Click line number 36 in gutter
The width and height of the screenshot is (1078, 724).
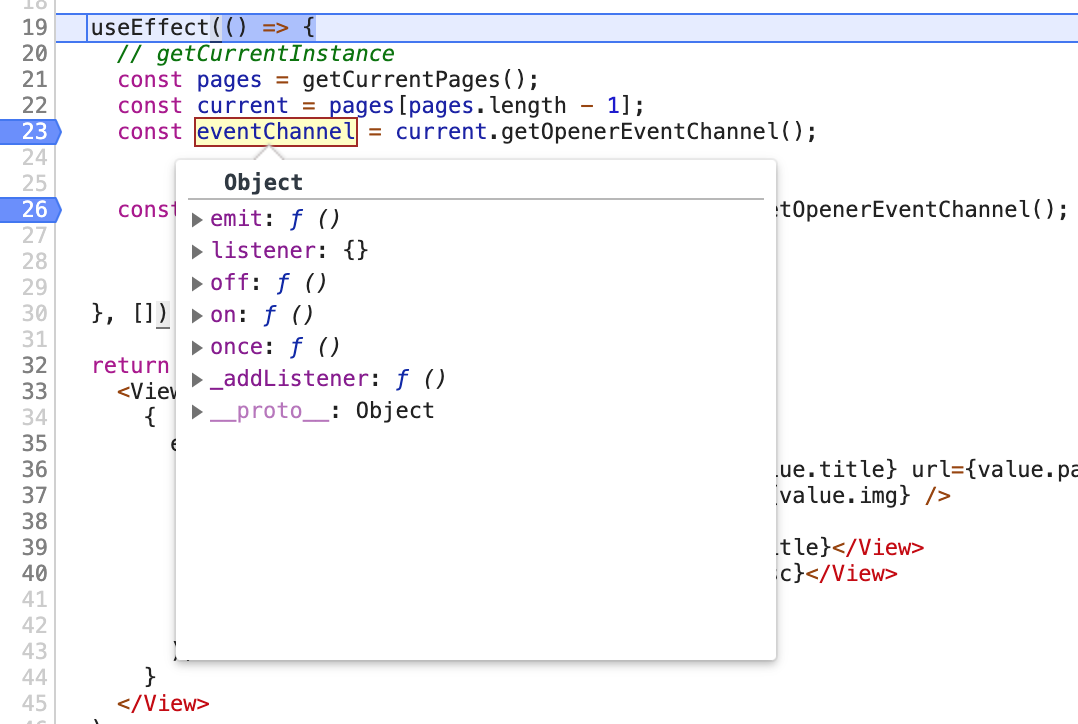tap(34, 470)
